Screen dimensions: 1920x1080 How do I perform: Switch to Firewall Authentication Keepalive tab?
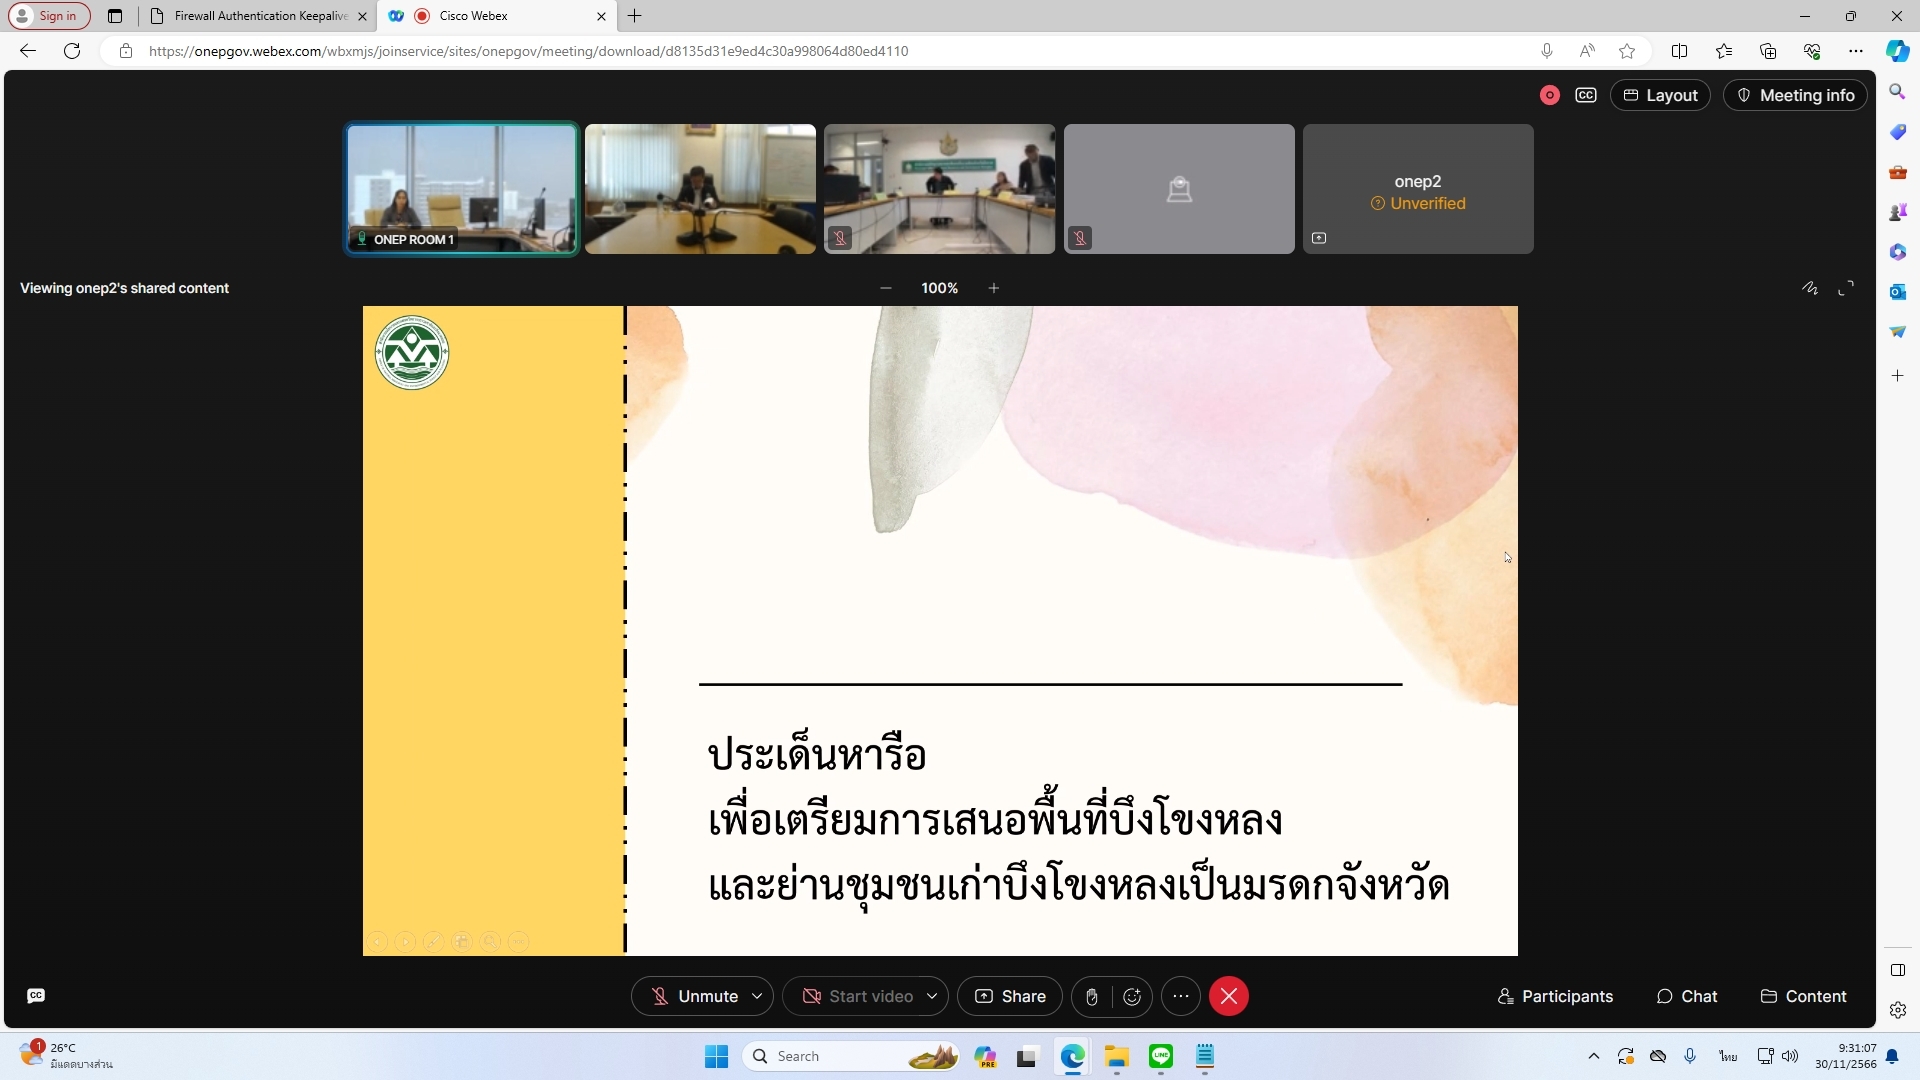coord(260,16)
